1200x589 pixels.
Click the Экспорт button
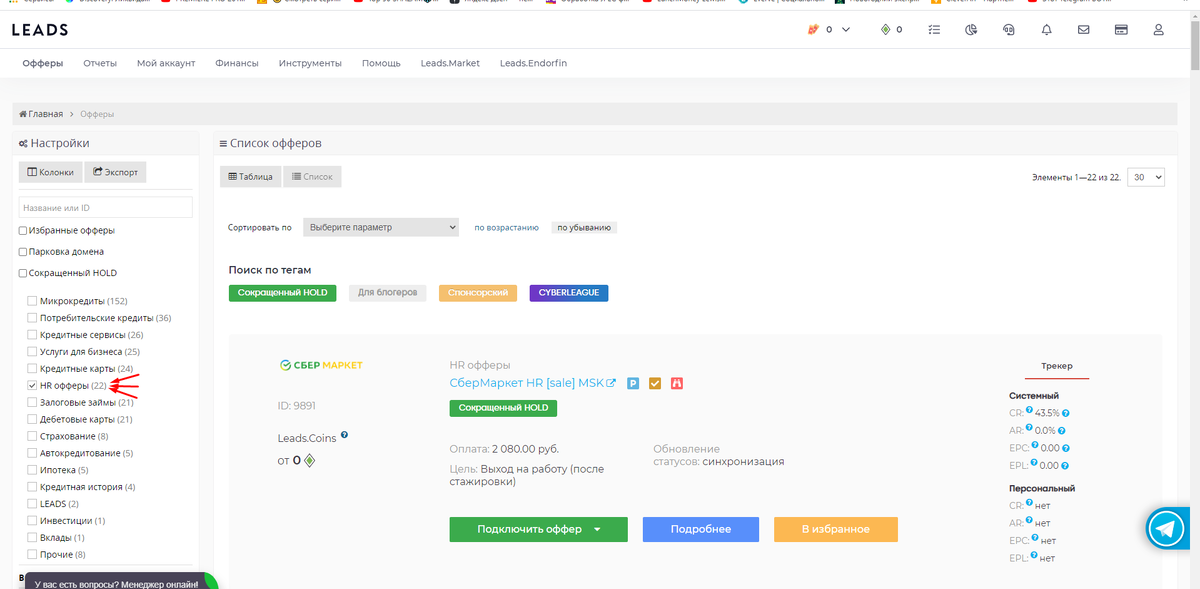[x=116, y=172]
